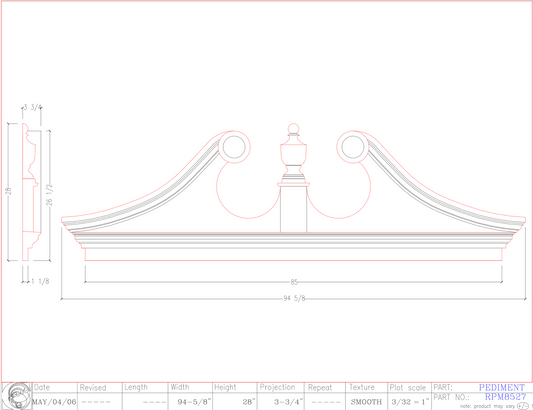533x410 pixels.
Task: Click the "1 1/8" dimension label
Action: [40, 281]
